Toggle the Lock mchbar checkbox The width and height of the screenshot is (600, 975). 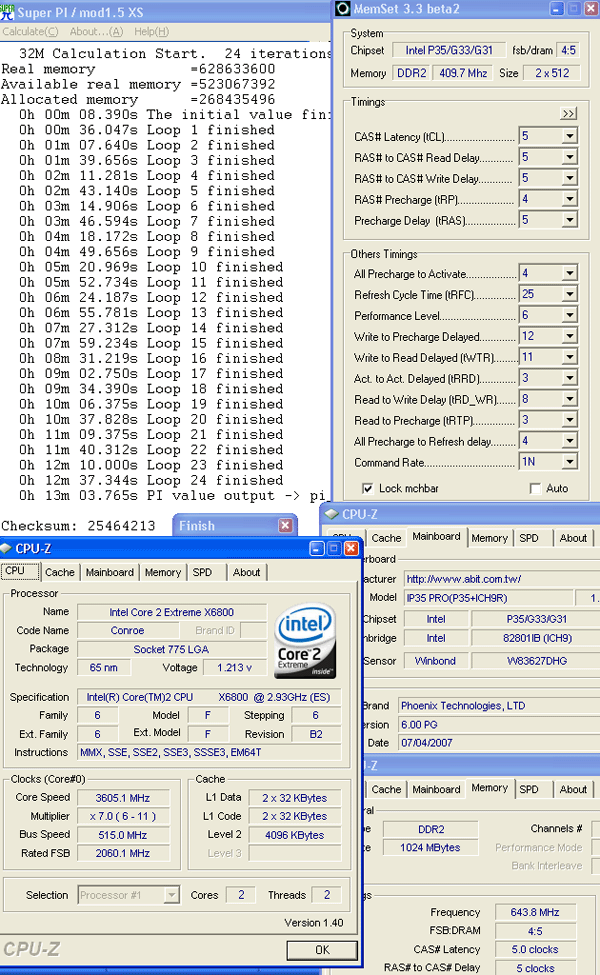(369, 488)
